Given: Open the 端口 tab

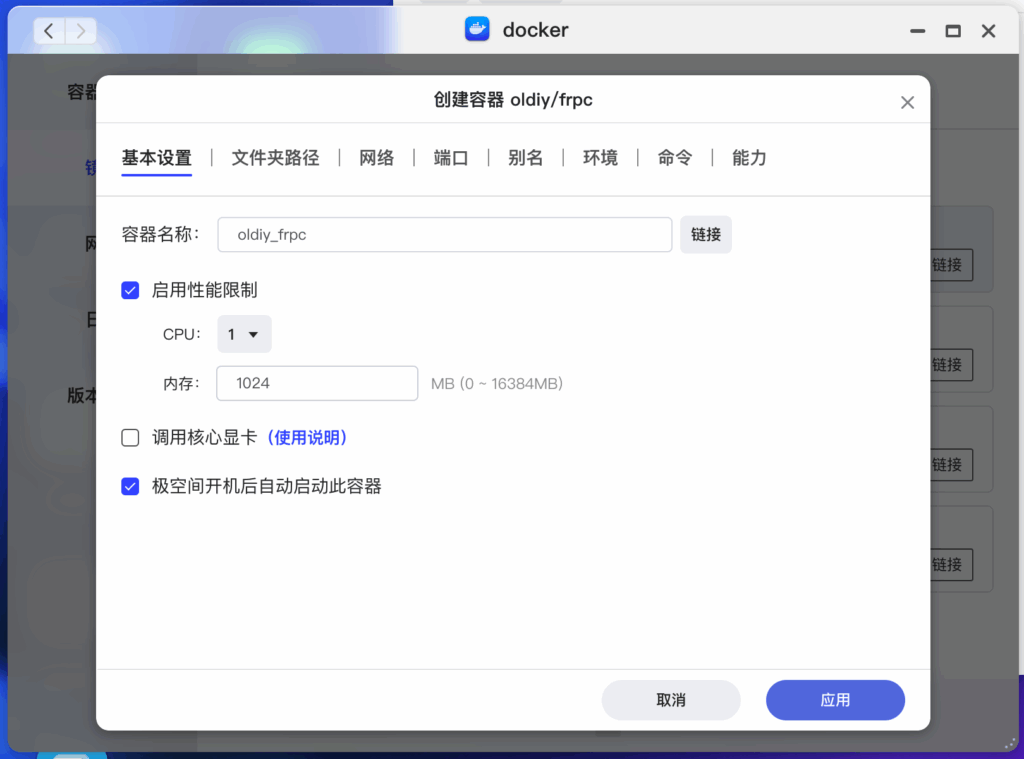Looking at the screenshot, I should tap(451, 157).
